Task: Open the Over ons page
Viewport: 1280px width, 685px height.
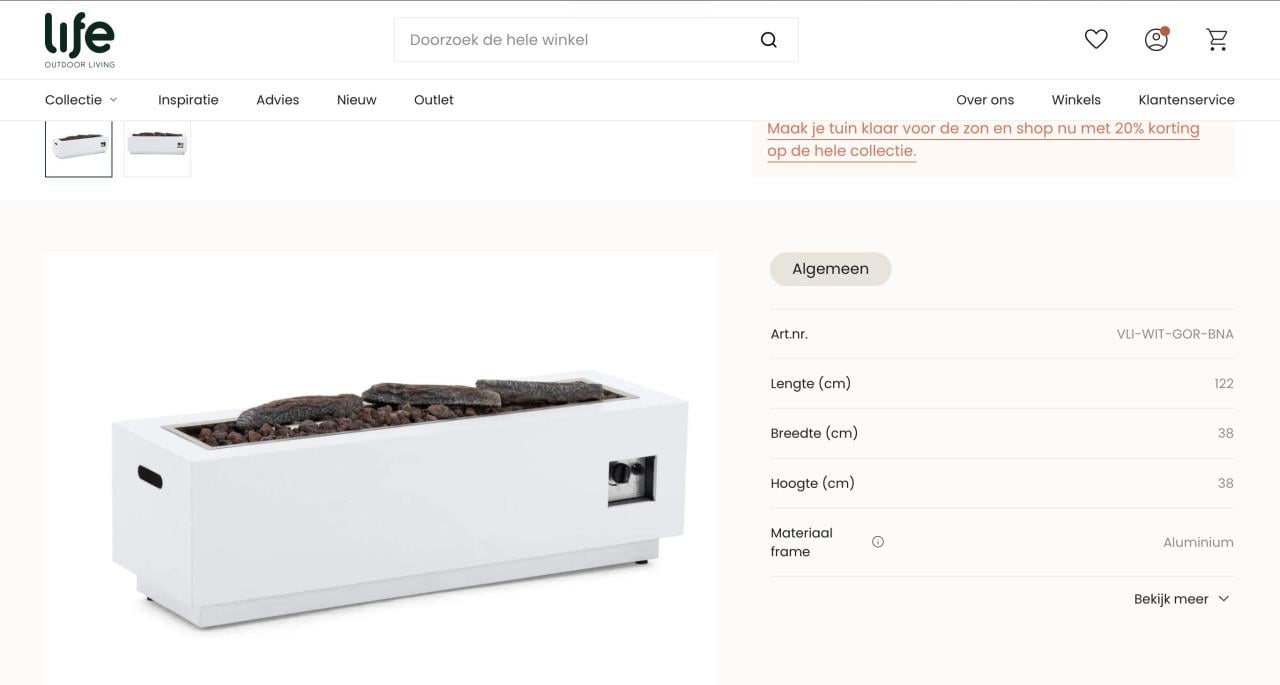Action: pyautogui.click(x=985, y=100)
